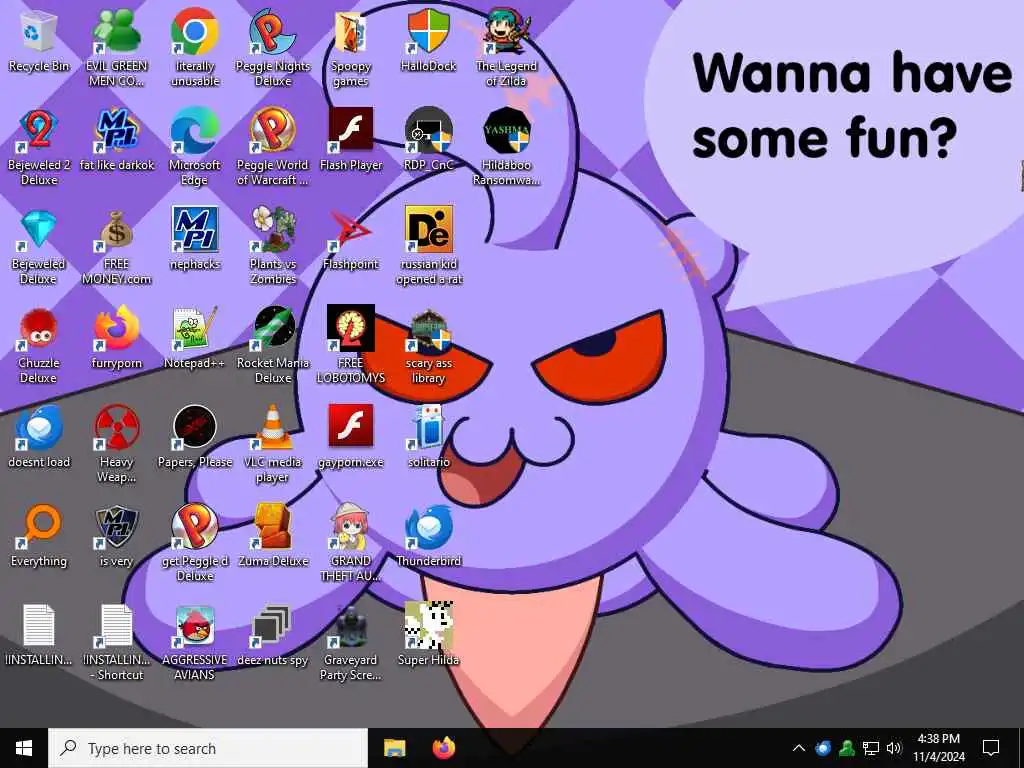This screenshot has width=1024, height=768.
Task: Open the Windows Start menu
Action: 24,748
